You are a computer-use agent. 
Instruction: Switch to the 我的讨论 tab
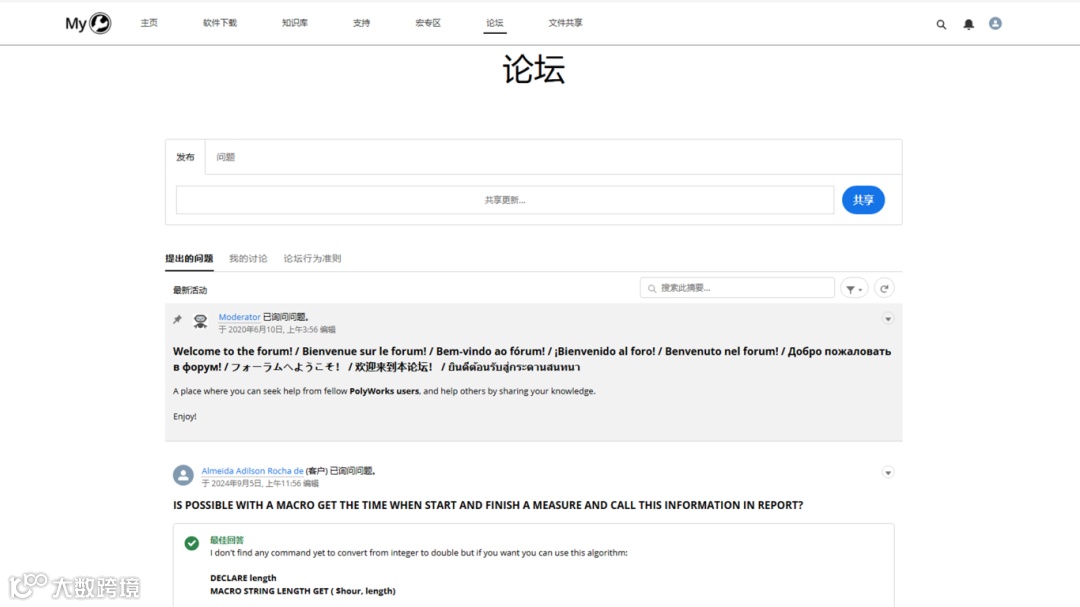[248, 258]
